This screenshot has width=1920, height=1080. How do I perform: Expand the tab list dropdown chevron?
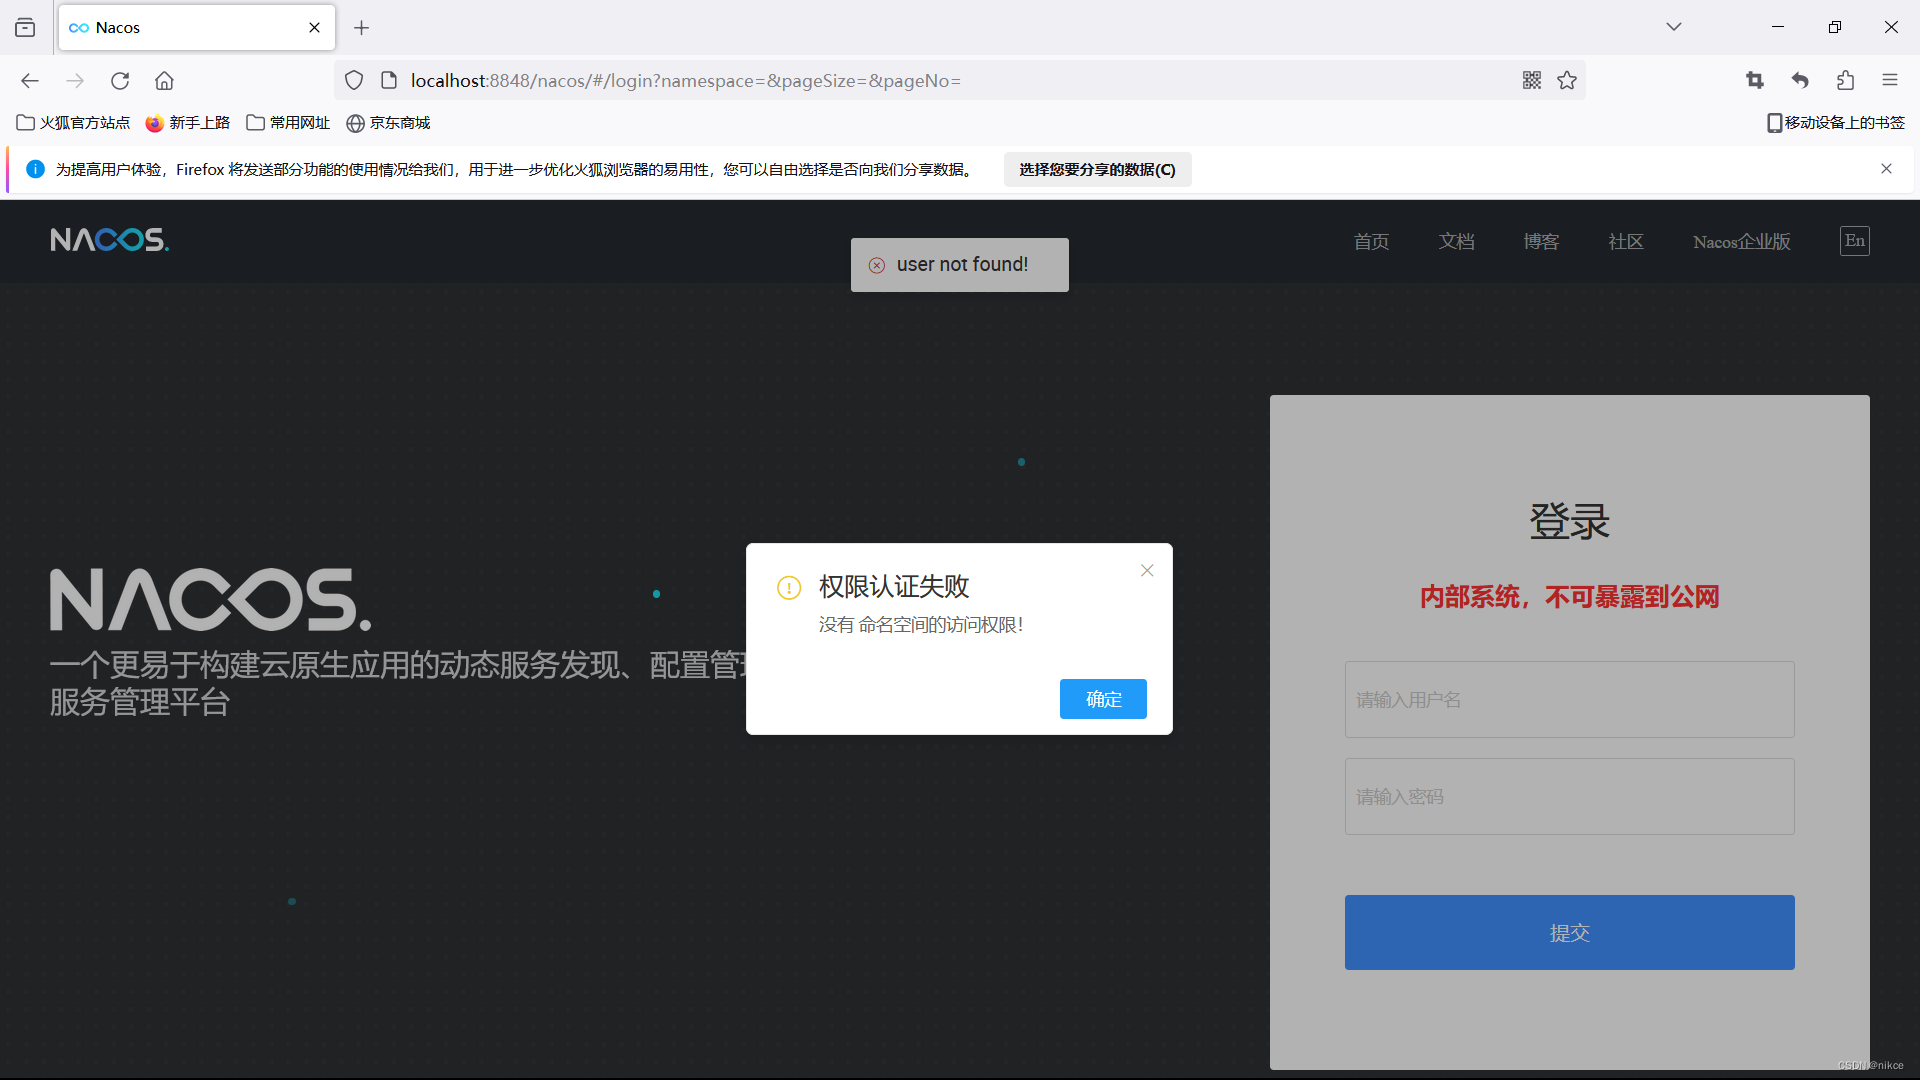[x=1674, y=26]
